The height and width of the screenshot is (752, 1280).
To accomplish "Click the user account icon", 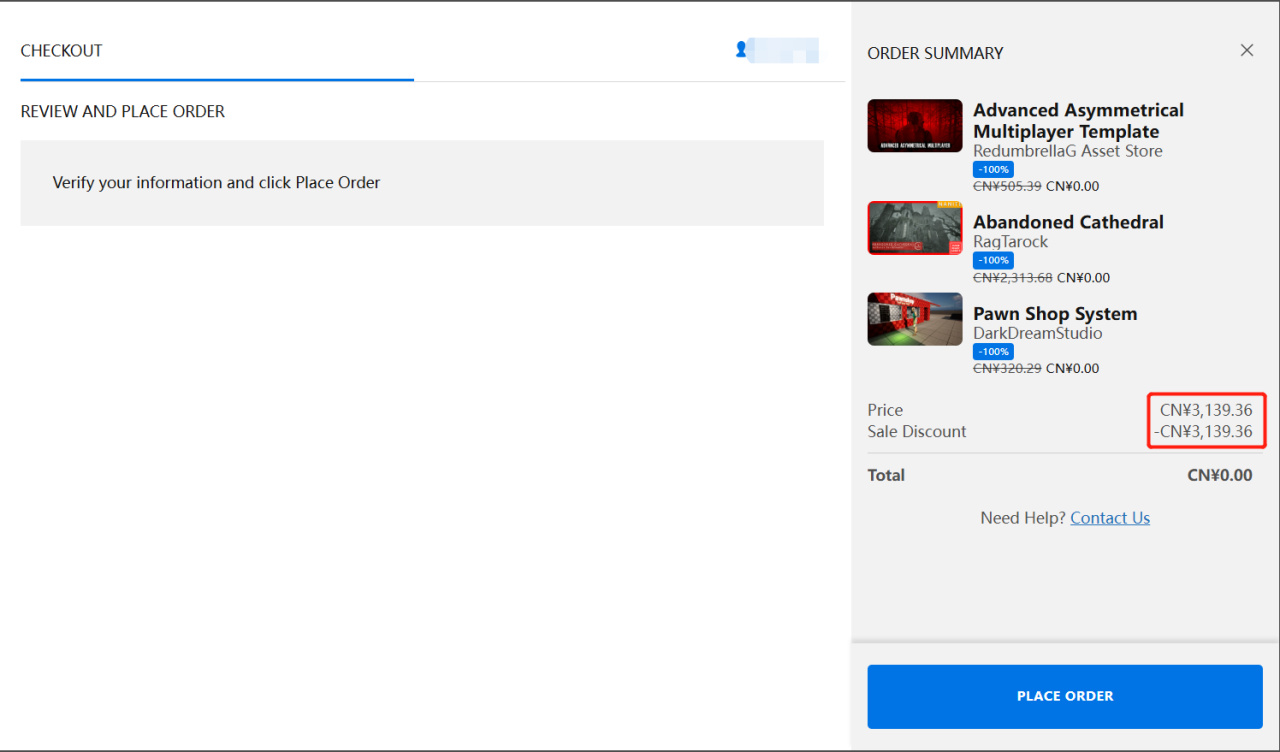I will coord(741,49).
